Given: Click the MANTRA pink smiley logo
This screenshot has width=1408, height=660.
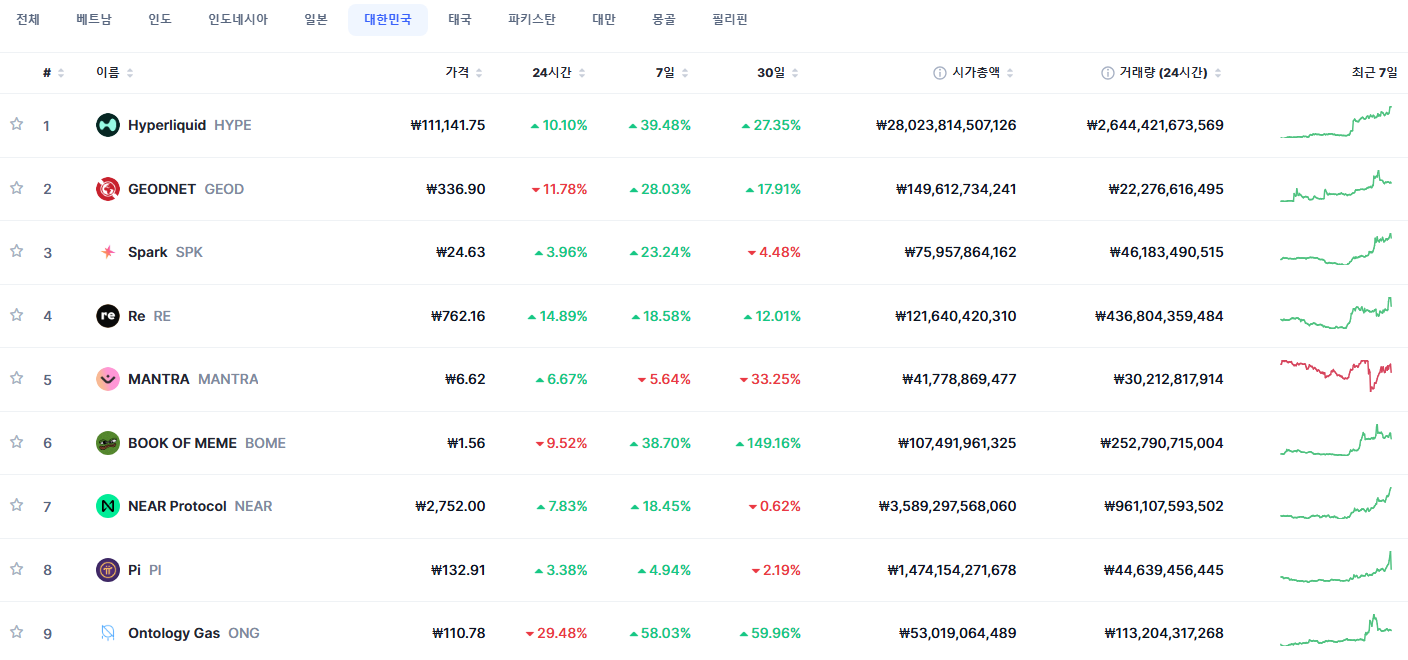Looking at the screenshot, I should (x=108, y=379).
